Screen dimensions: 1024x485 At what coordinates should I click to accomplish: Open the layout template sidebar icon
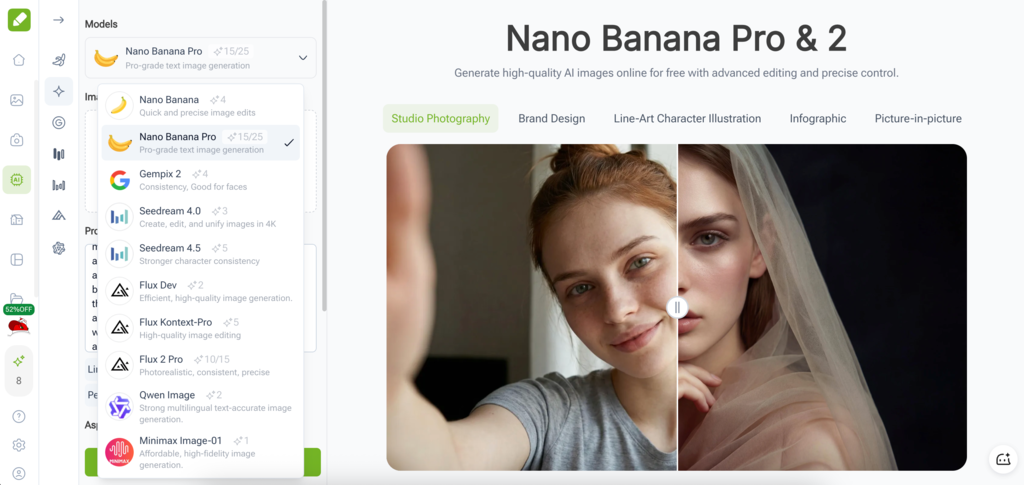(17, 259)
